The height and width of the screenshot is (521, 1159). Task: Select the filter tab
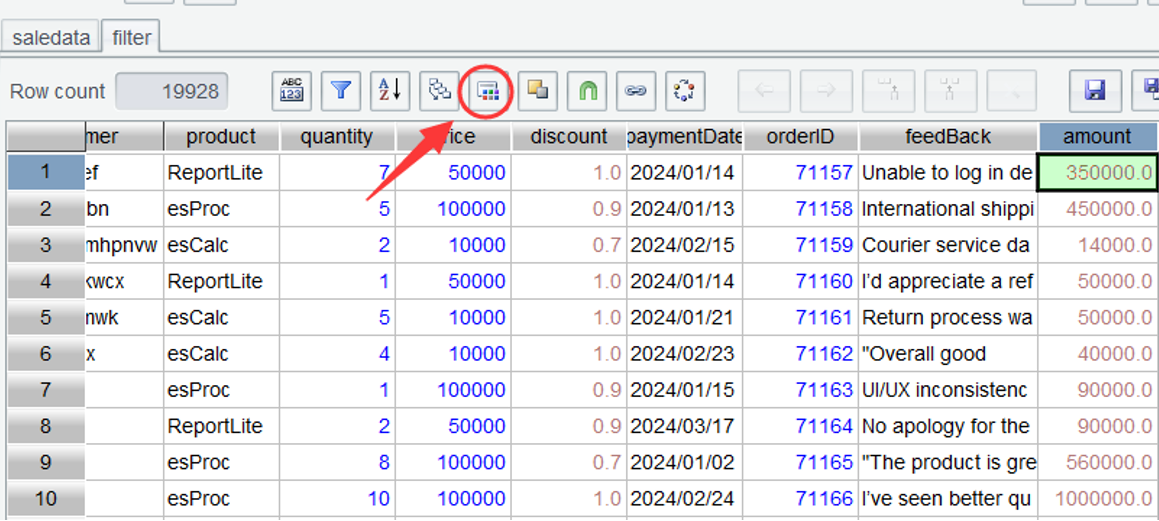(131, 38)
